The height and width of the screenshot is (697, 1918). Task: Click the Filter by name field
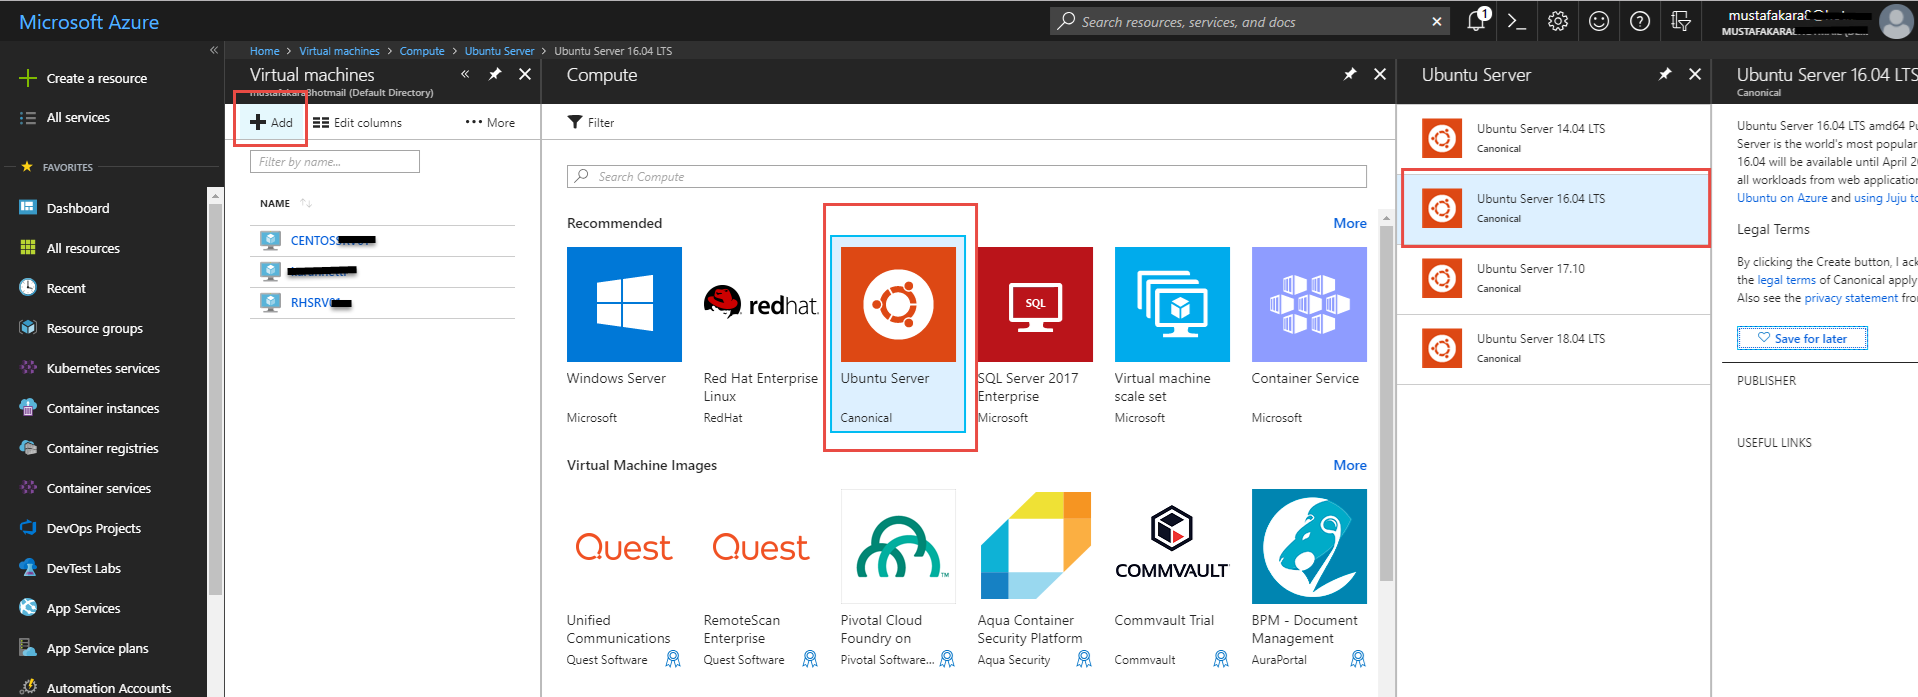point(335,161)
